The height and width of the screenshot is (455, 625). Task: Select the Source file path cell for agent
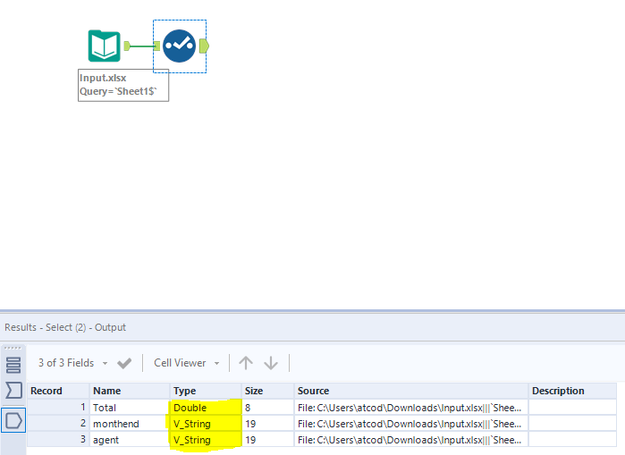pyautogui.click(x=411, y=439)
